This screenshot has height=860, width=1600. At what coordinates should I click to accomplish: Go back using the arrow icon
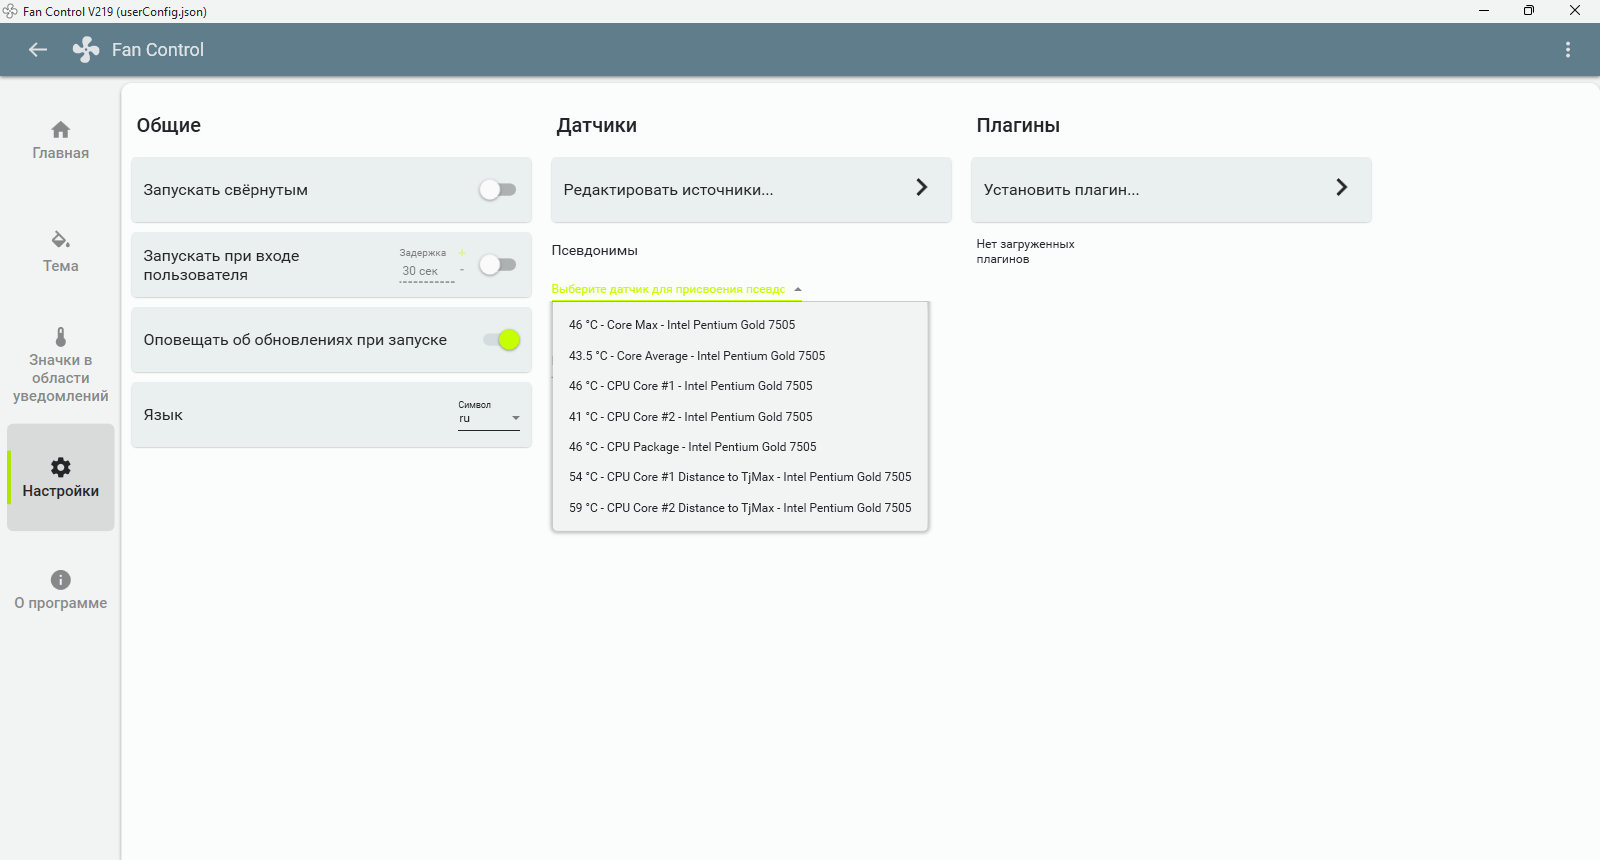[38, 50]
